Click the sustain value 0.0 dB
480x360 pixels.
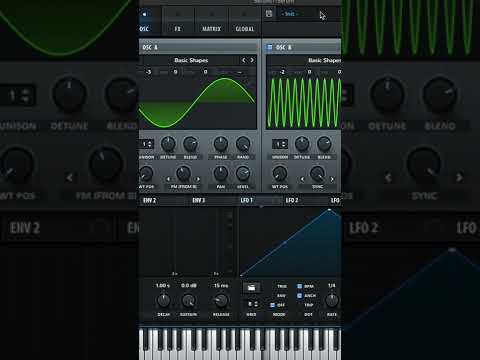(189, 286)
